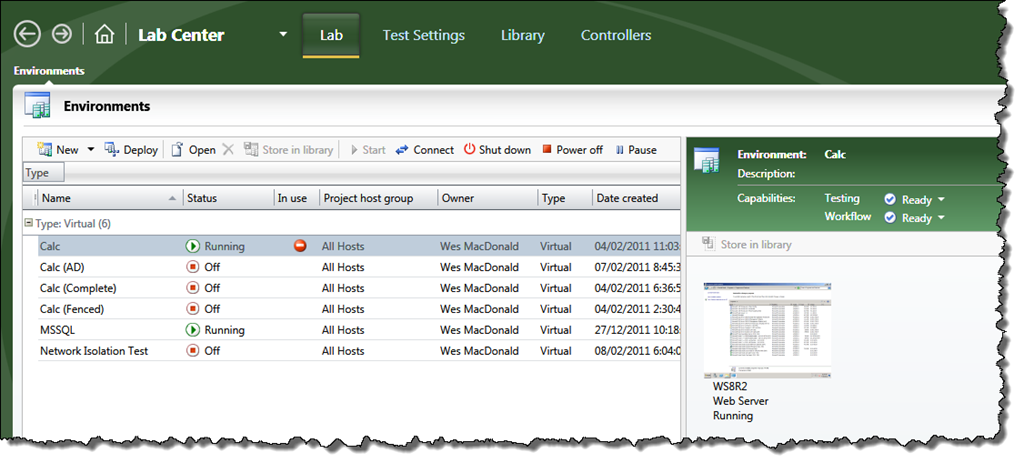Viewport: 1024px width, 463px height.
Task: Go to the Home icon
Action: coord(104,35)
